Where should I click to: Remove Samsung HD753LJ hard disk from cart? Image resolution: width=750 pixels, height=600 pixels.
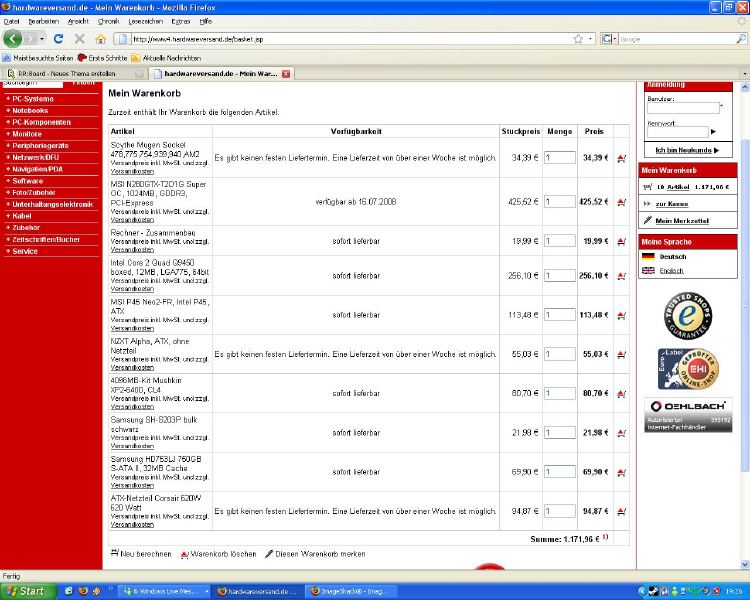coord(621,472)
